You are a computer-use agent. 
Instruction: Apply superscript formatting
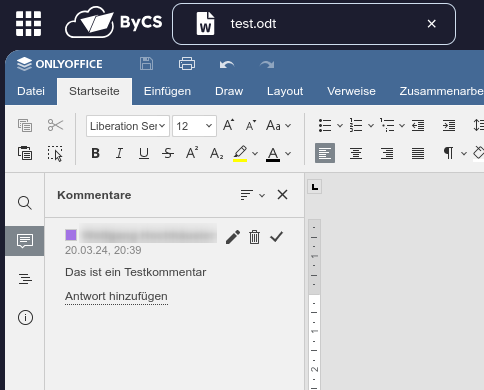click(192, 153)
